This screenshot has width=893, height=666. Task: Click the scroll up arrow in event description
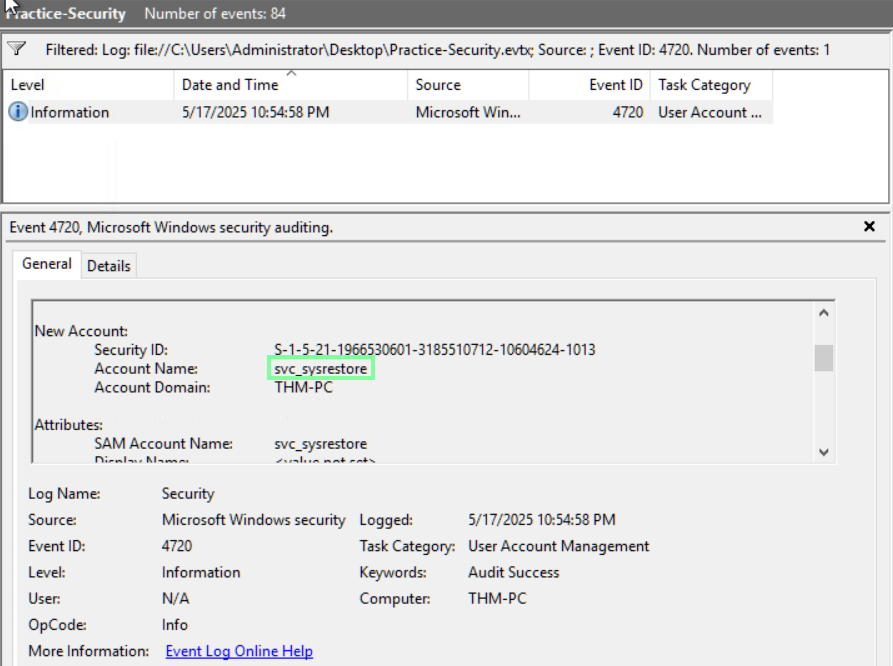823,313
